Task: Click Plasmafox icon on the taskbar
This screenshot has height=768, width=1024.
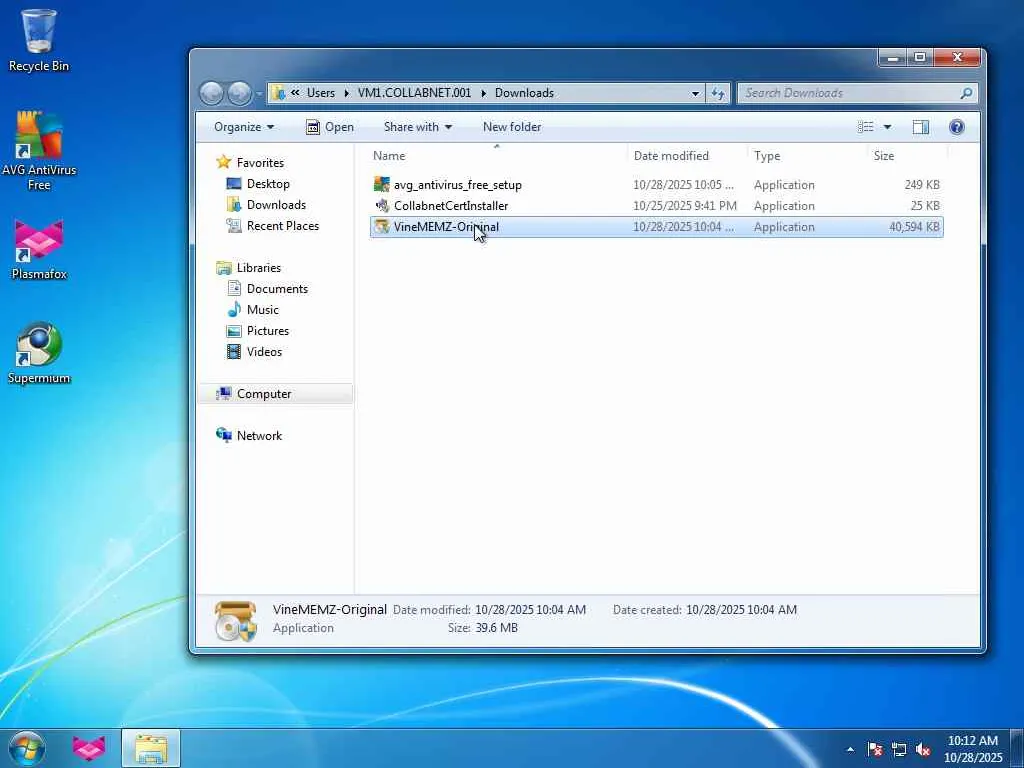Action: coord(89,748)
